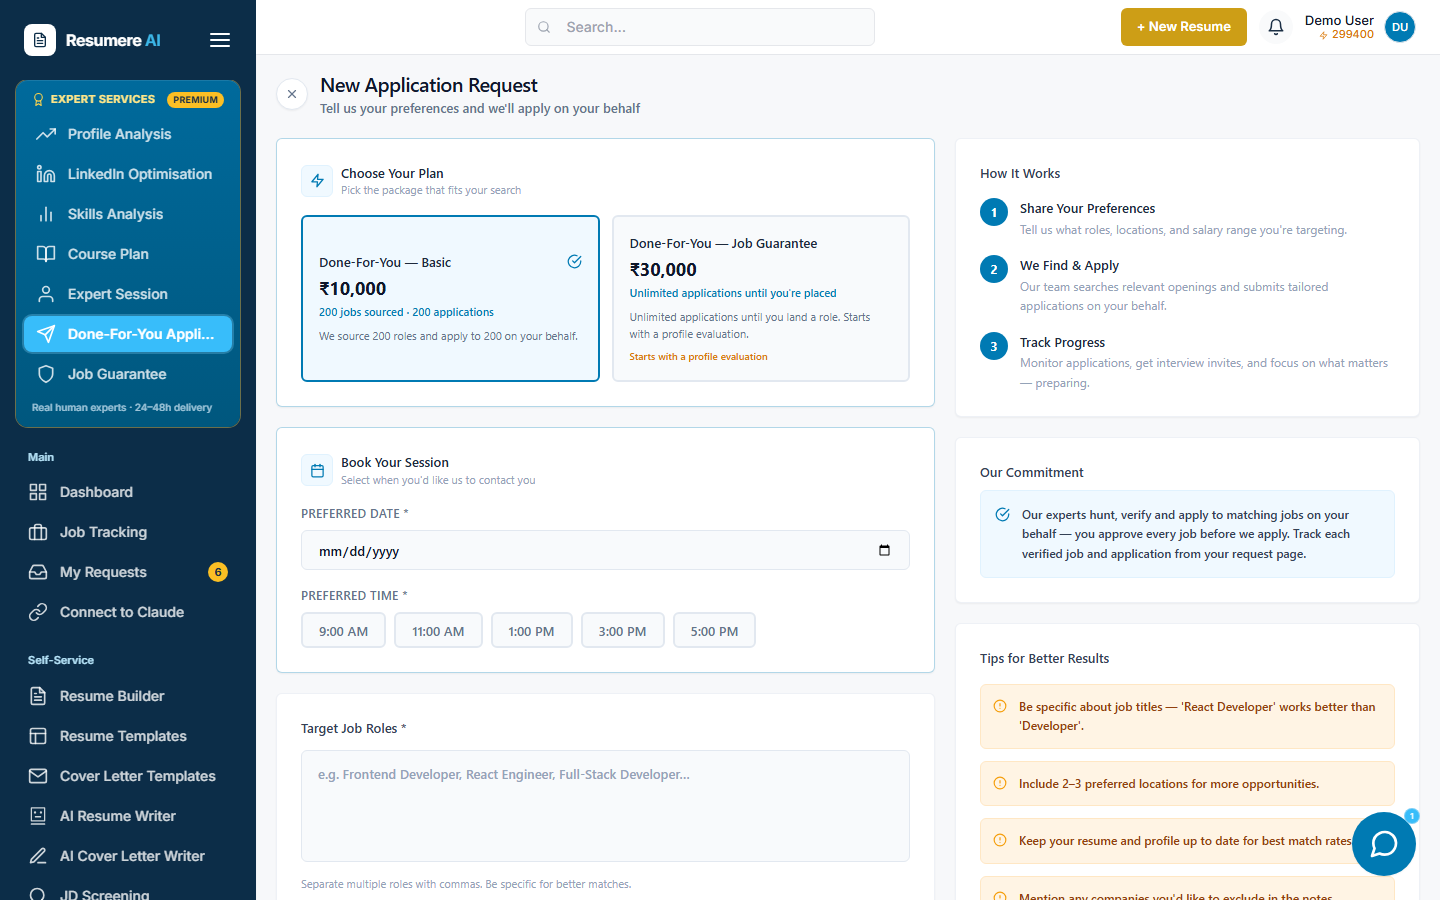Pick the 3:00 PM time slot
The image size is (1440, 900).
tap(622, 630)
